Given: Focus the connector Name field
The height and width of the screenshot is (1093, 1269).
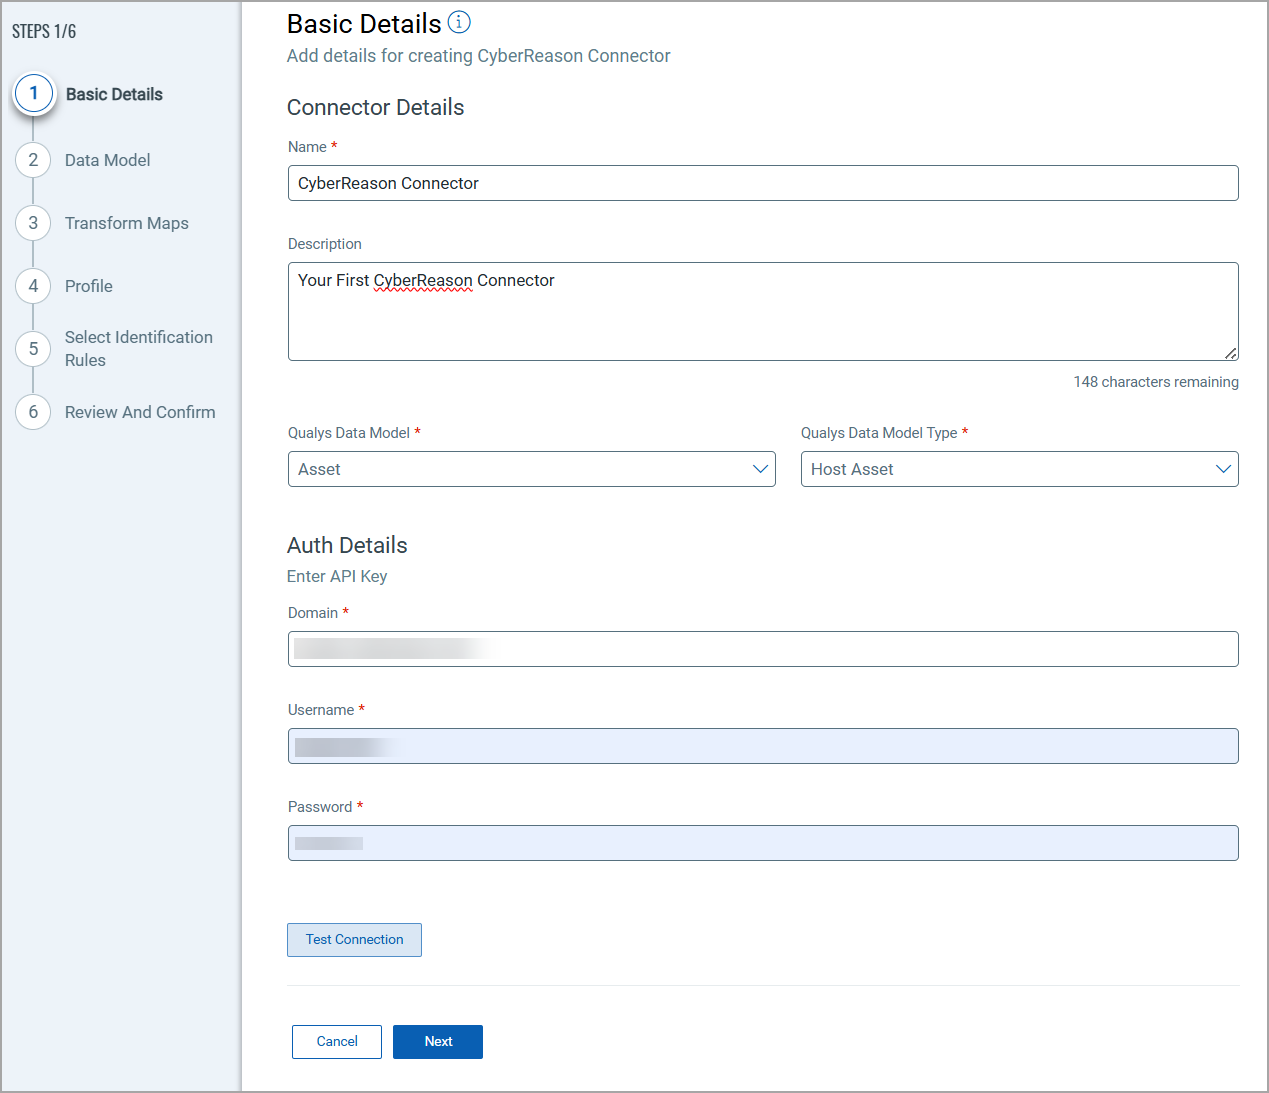Looking at the screenshot, I should pyautogui.click(x=762, y=183).
